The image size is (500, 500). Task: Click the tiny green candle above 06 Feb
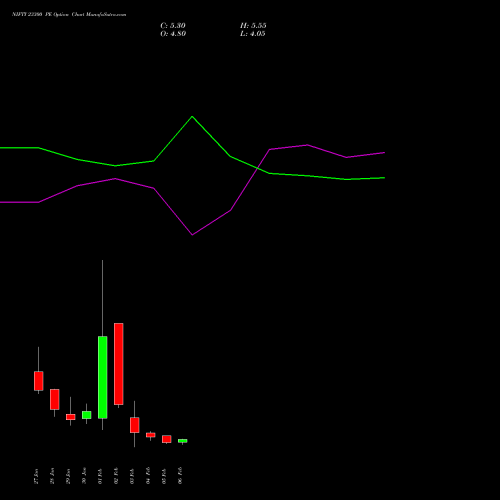point(183,441)
